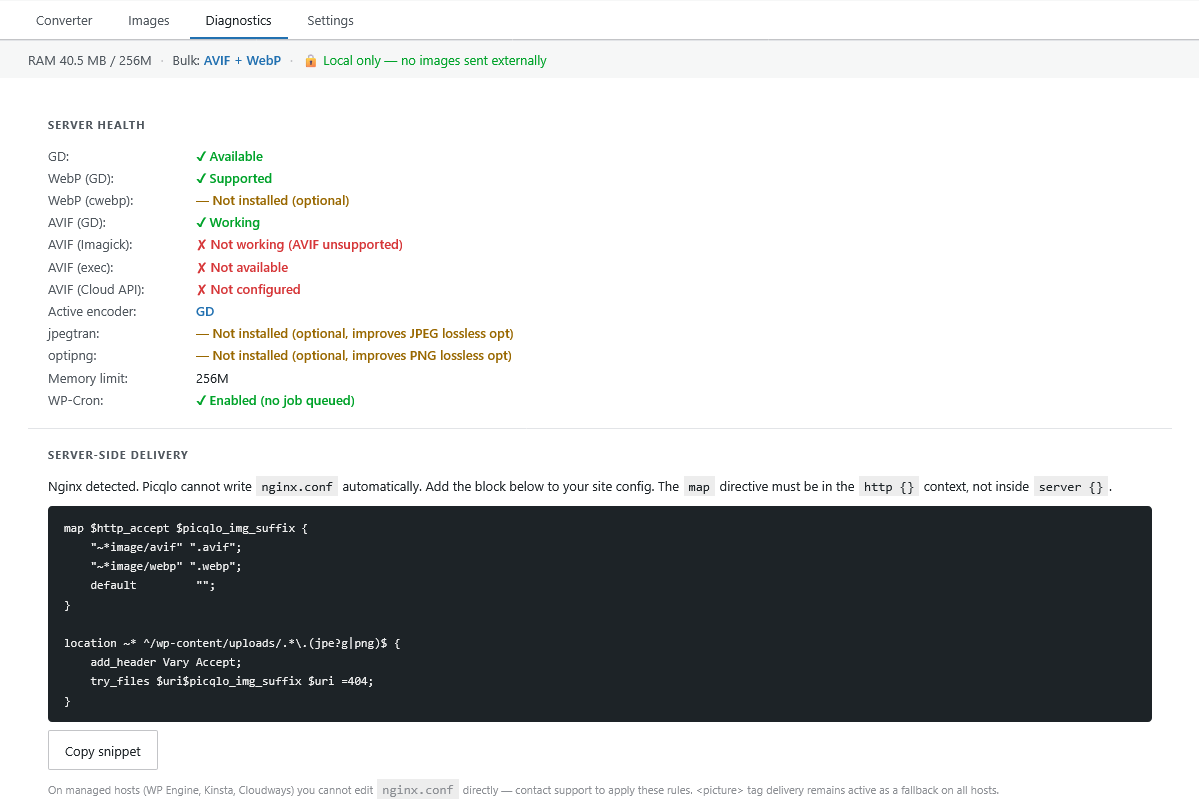
Task: Click the 'AVIF (Cloud API):' label
Action: 96,290
